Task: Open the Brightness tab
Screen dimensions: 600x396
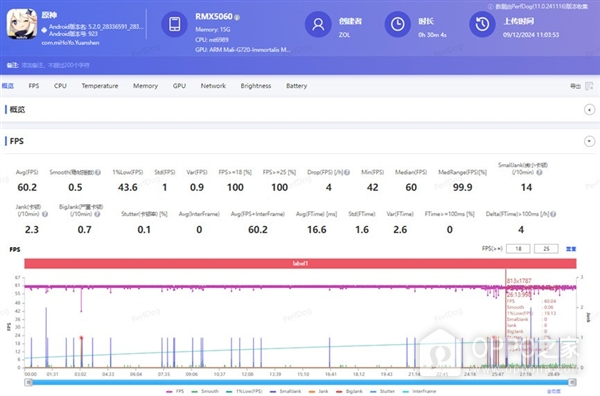Action: [x=256, y=86]
